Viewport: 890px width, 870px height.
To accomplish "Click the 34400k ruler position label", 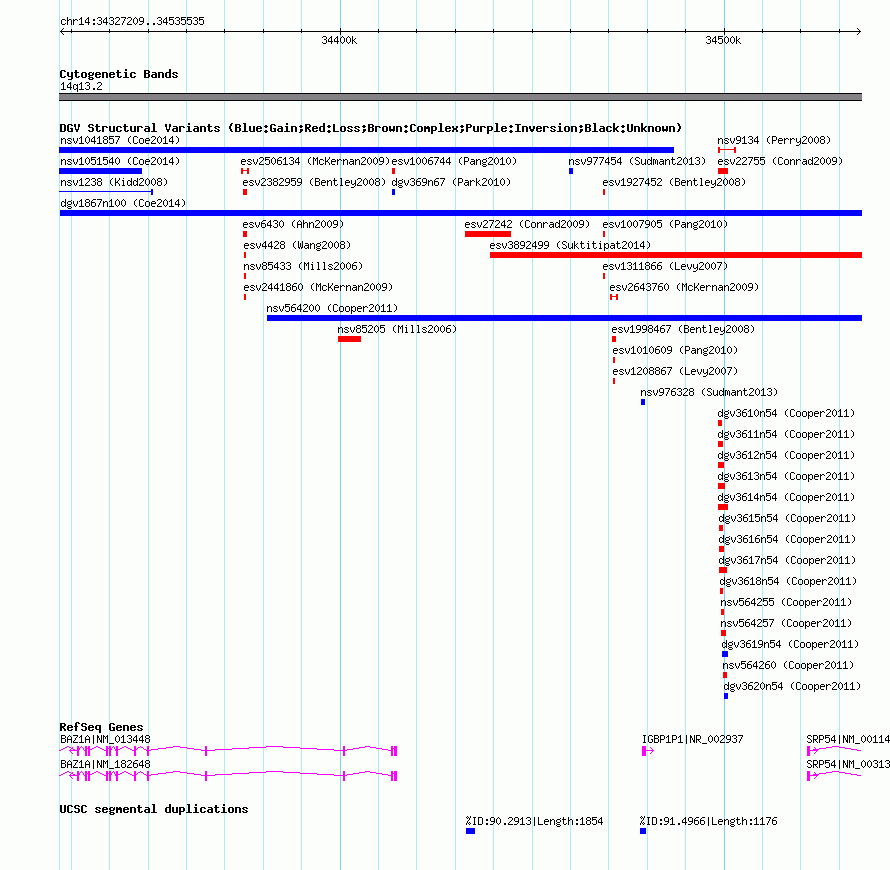I will (x=339, y=40).
